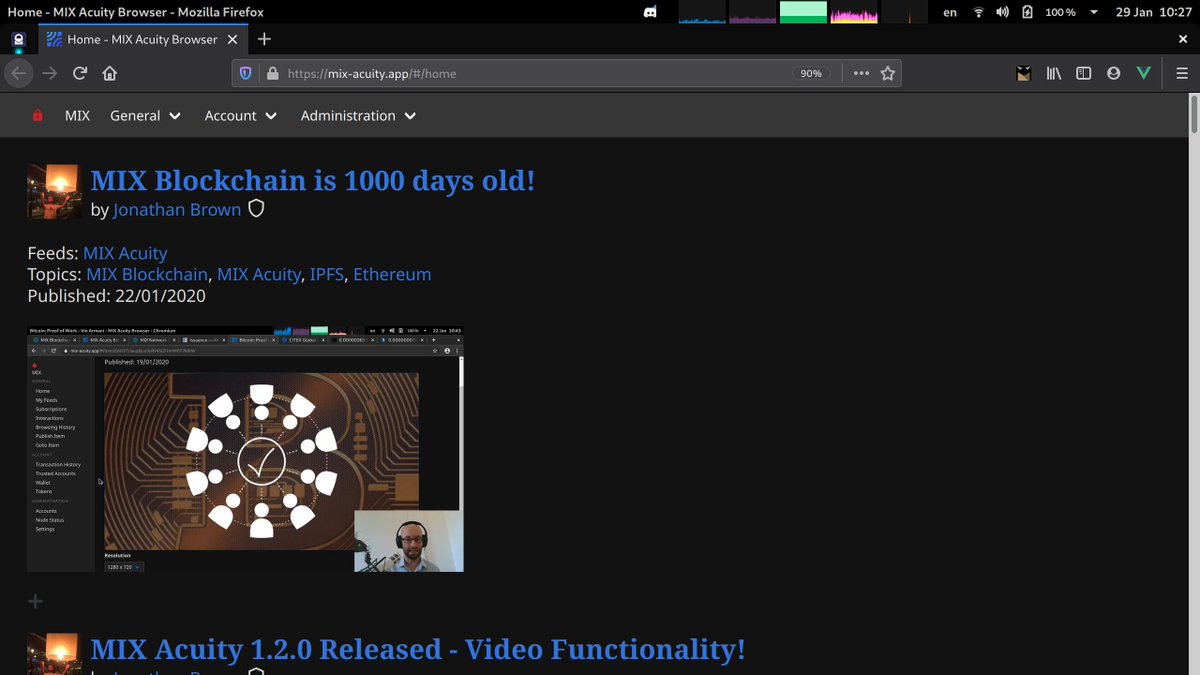Click MIX in the navigation bar

77,116
